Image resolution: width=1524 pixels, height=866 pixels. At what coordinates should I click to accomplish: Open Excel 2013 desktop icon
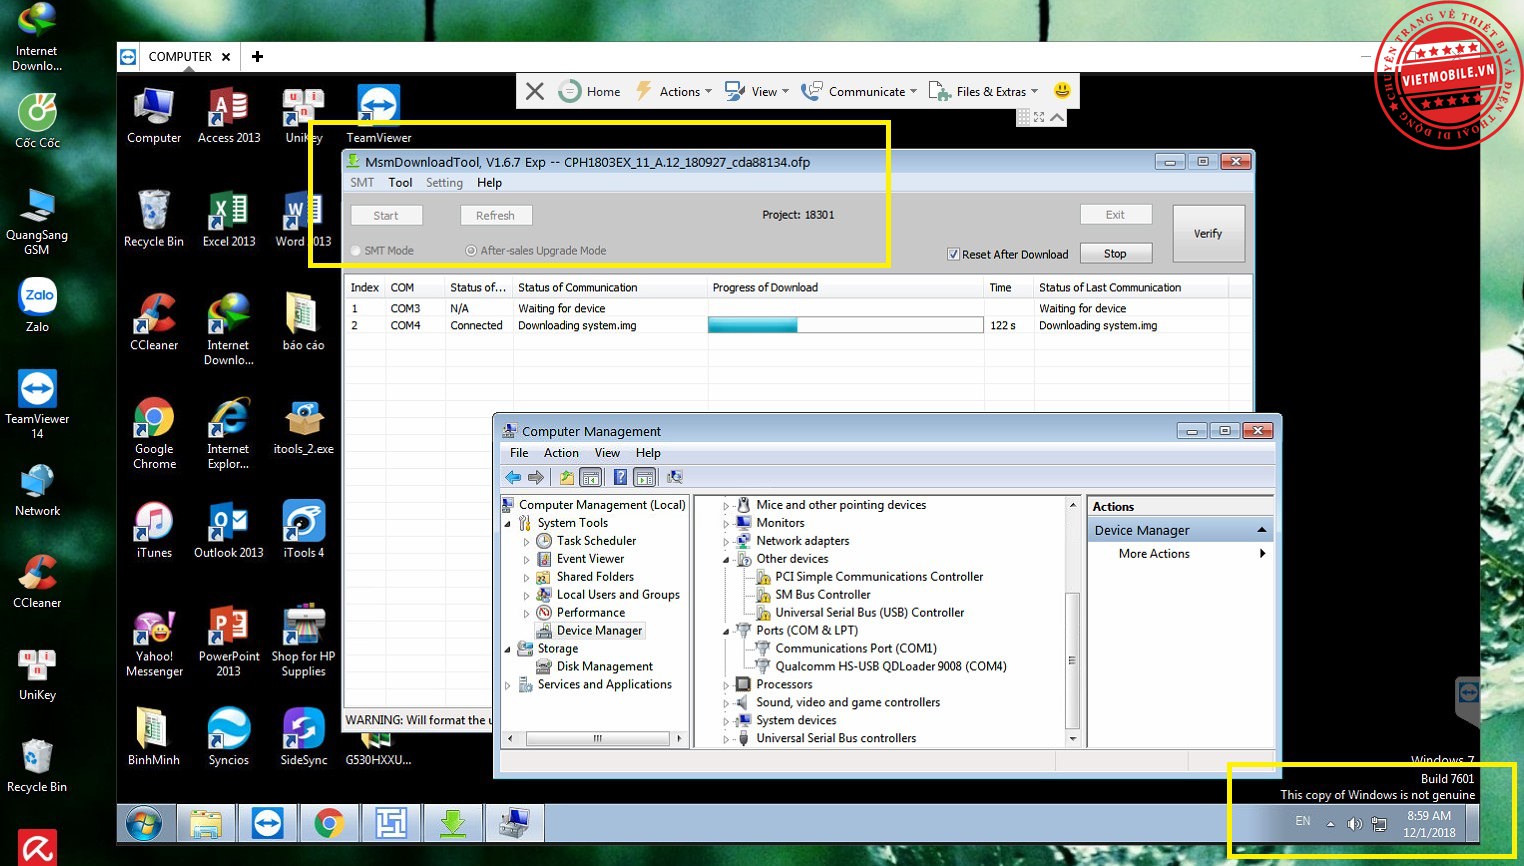[x=229, y=220]
